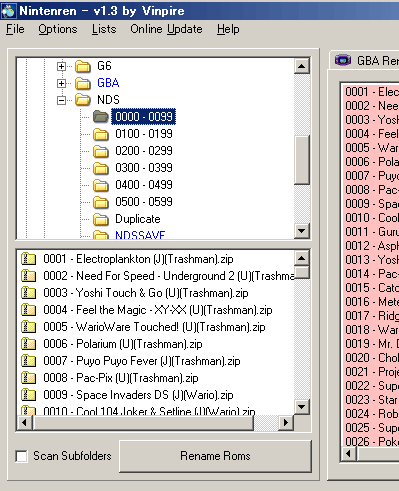399x491 pixels.
Task: Select the 0100 - 0199 folder
Action: pyautogui.click(x=144, y=134)
